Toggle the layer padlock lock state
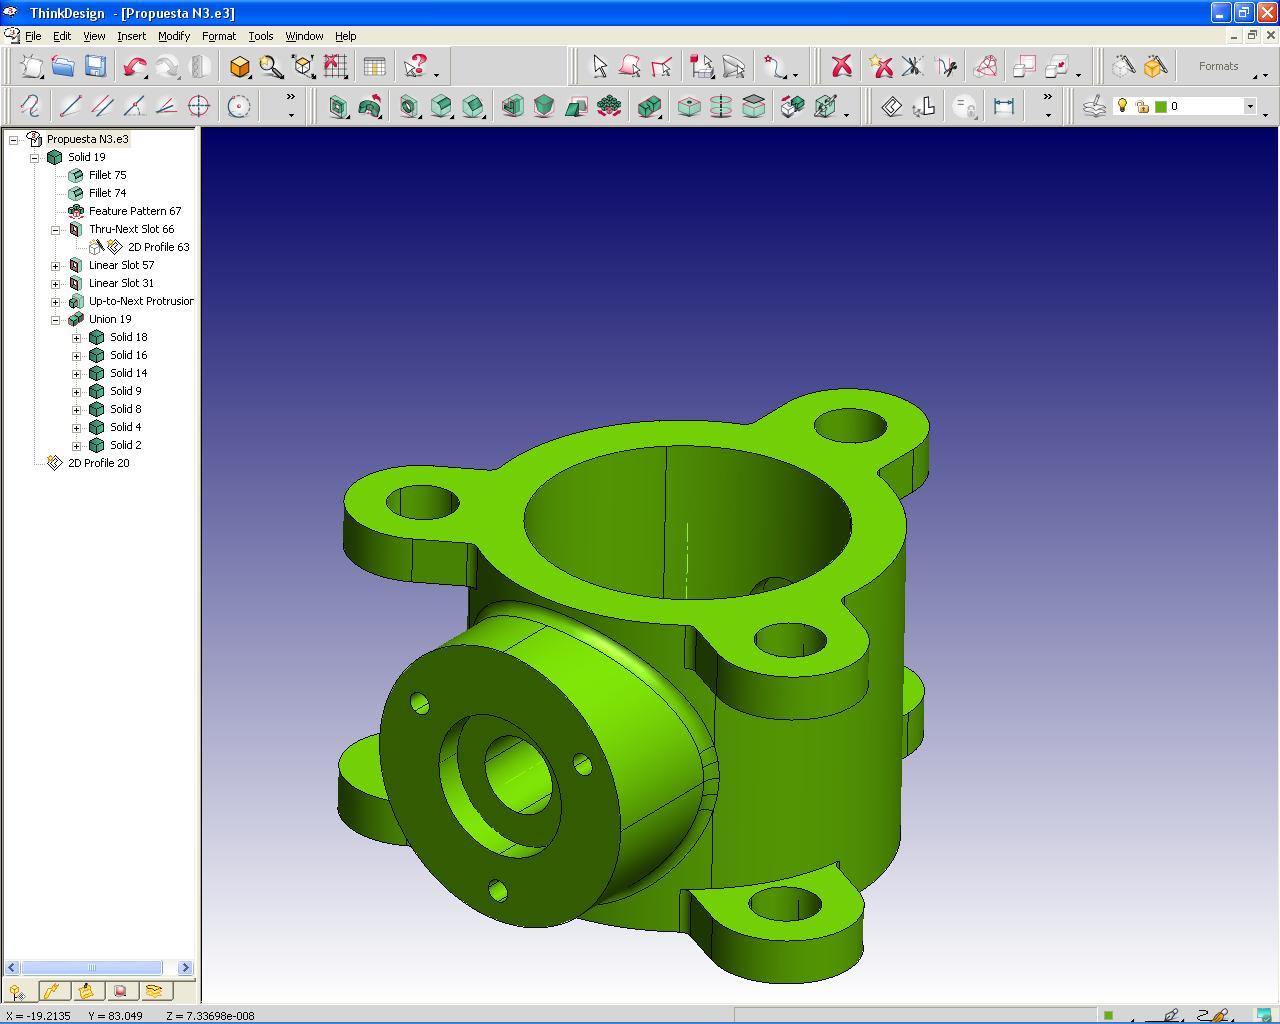 coord(1142,106)
